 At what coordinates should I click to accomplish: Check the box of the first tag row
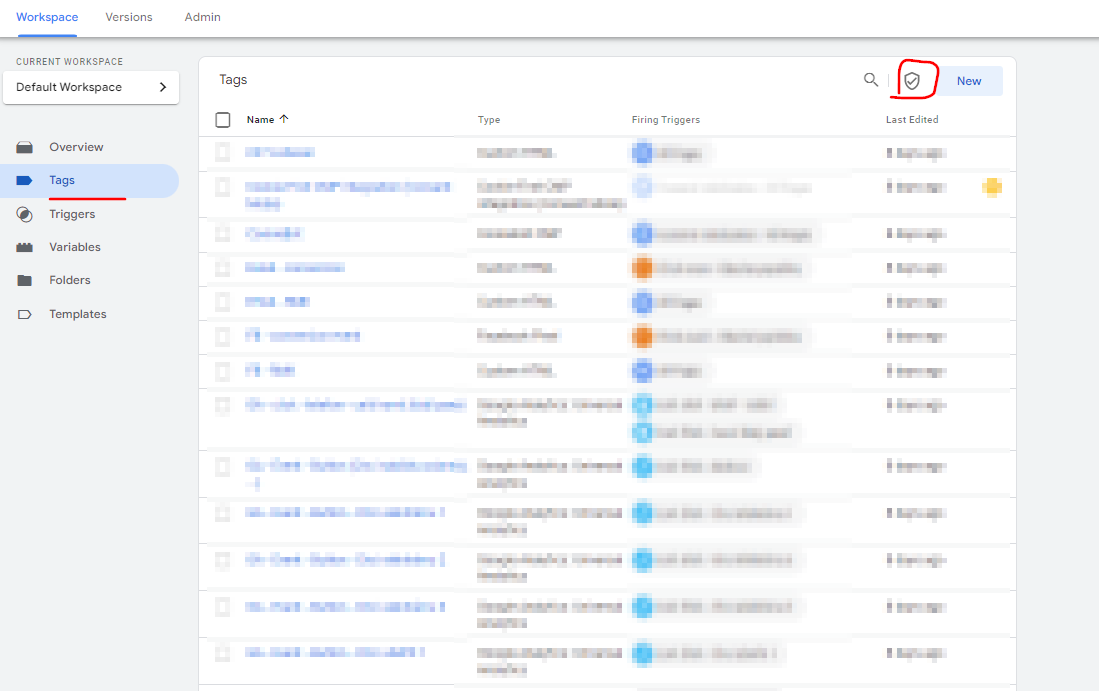223,153
